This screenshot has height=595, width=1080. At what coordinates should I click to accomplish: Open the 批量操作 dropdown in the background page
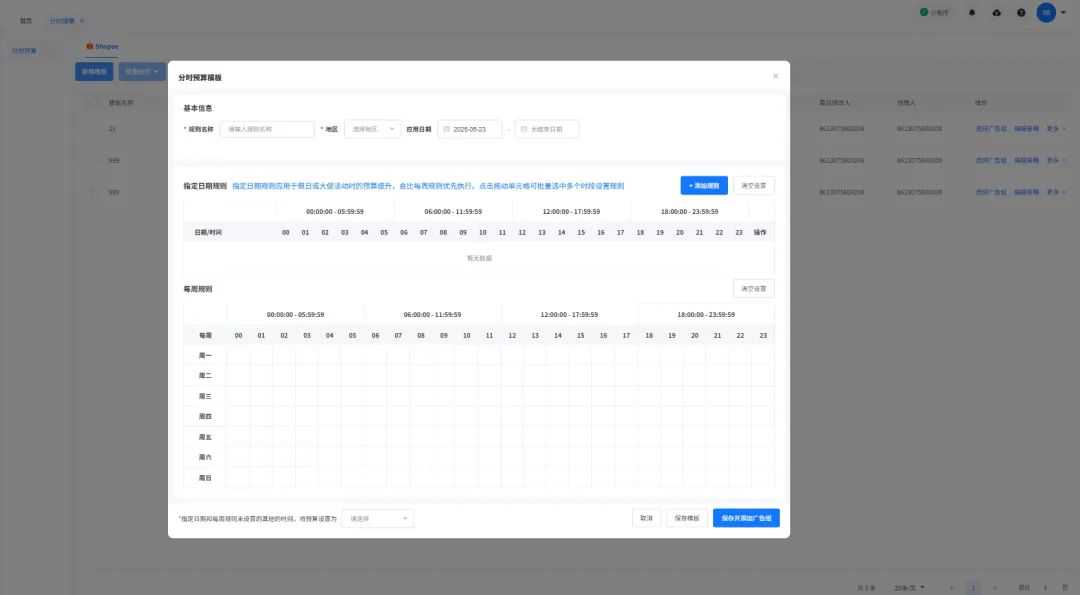(x=142, y=72)
